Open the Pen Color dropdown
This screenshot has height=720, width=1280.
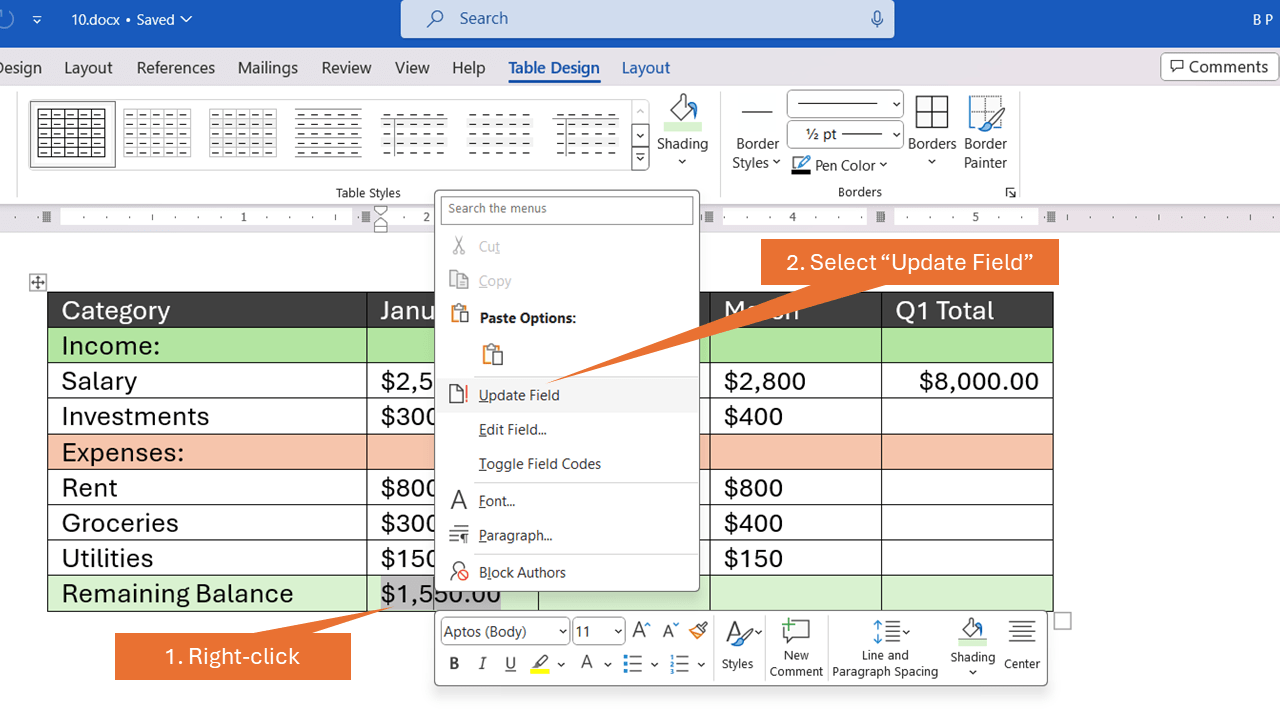tap(840, 165)
